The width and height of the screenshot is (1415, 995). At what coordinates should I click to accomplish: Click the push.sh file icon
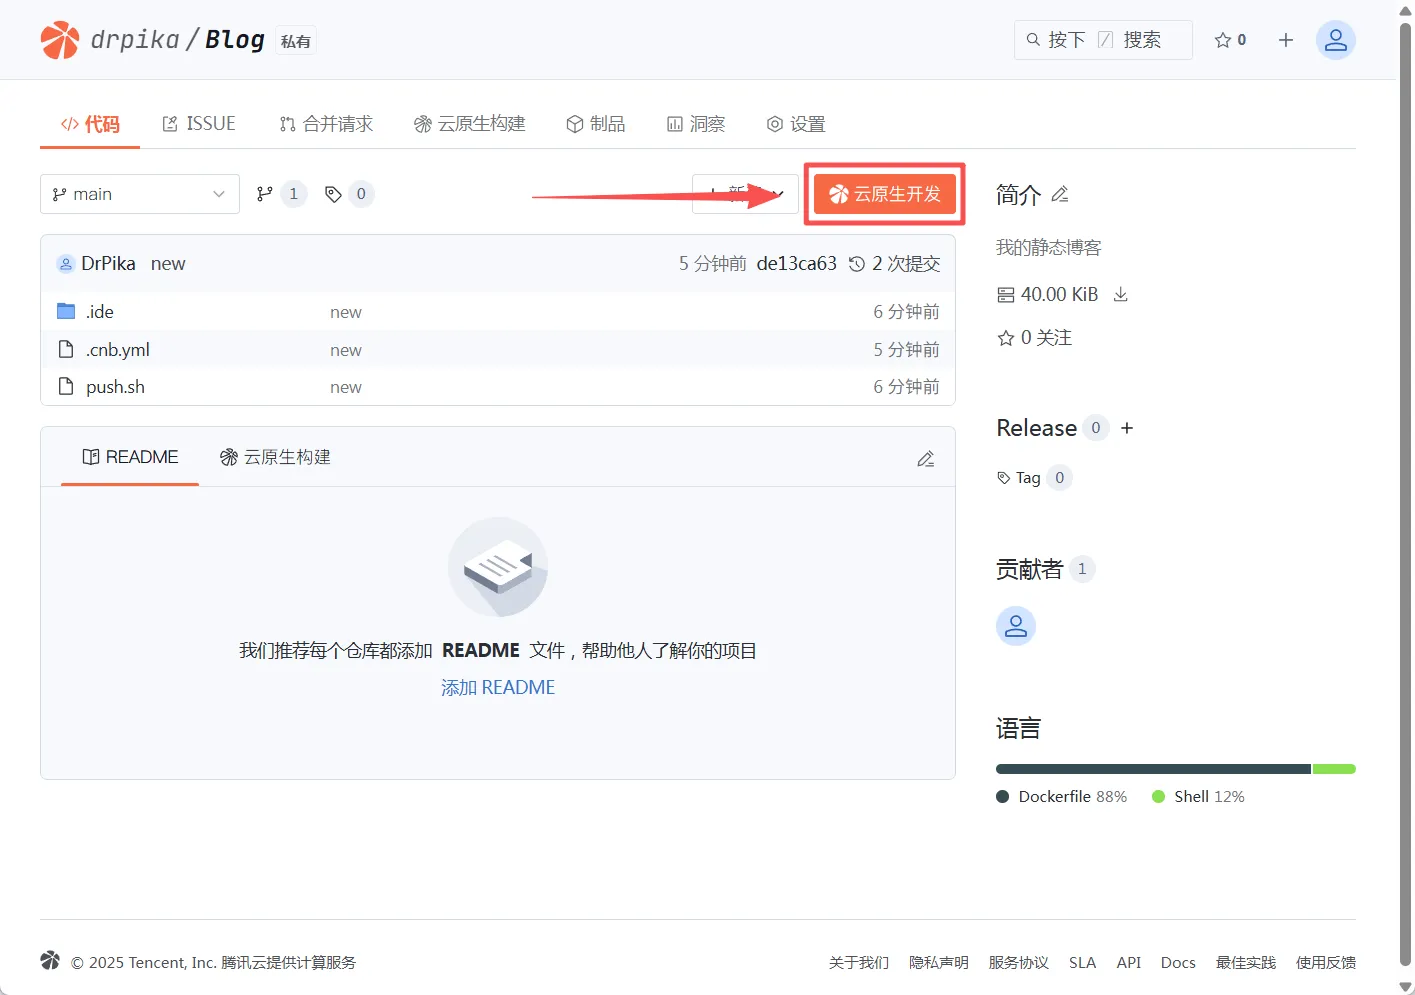pyautogui.click(x=66, y=386)
